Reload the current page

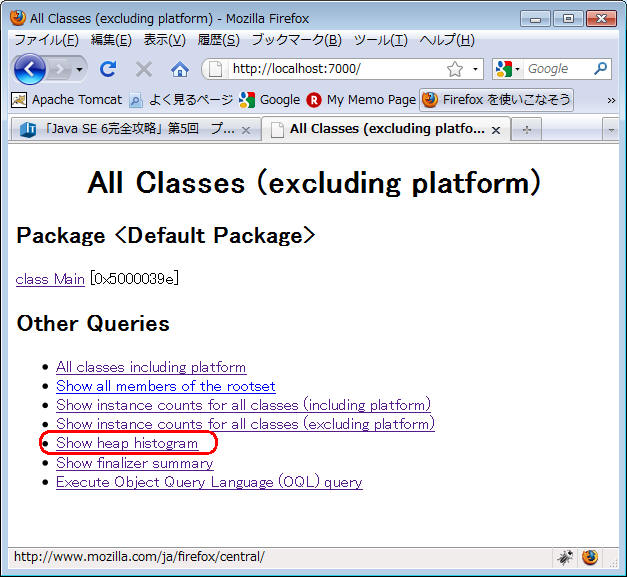click(108, 69)
